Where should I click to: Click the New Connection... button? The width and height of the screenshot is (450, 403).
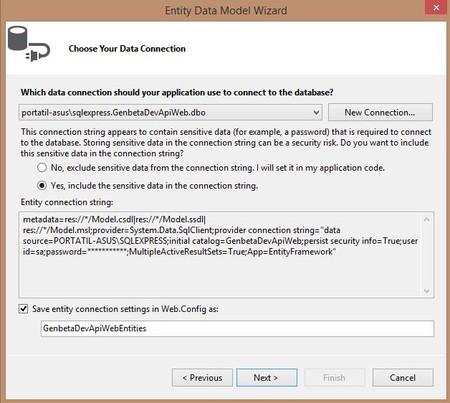click(380, 112)
